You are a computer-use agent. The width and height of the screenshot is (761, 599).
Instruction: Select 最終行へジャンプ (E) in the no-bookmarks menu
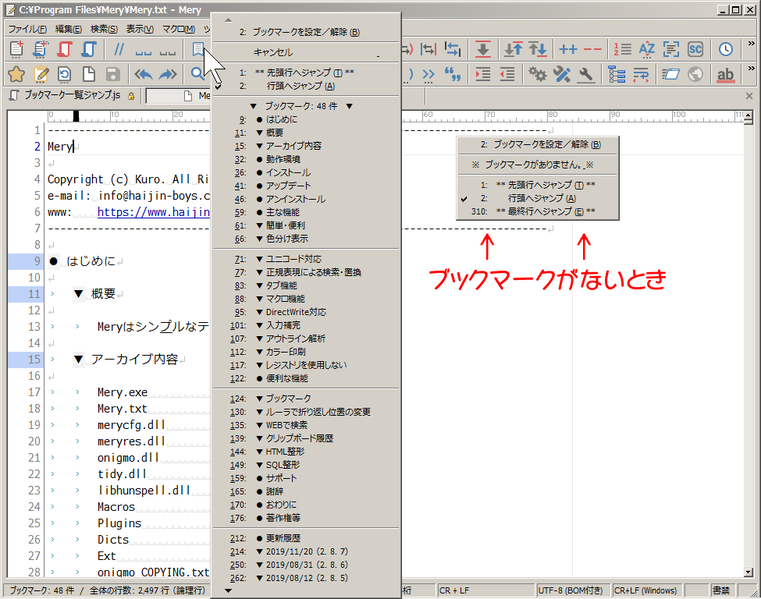pyautogui.click(x=538, y=211)
